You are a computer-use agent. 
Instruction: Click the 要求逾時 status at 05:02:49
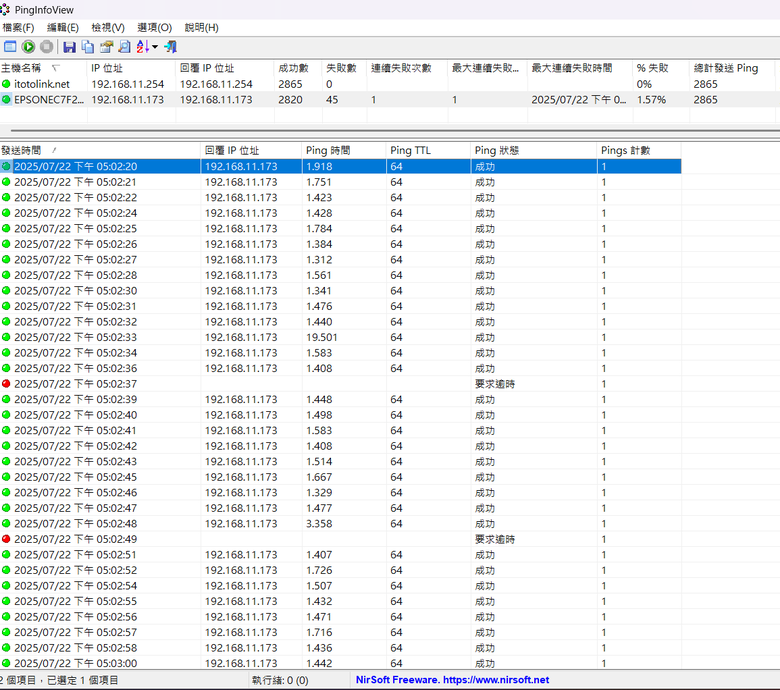(494, 539)
